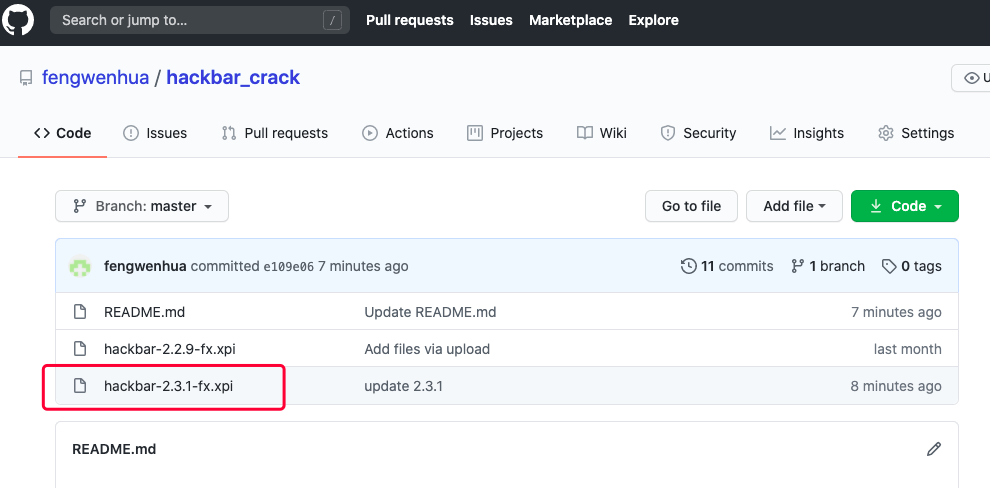Image resolution: width=990 pixels, height=488 pixels.
Task: Expand the green Code download dropdown
Action: 905,206
